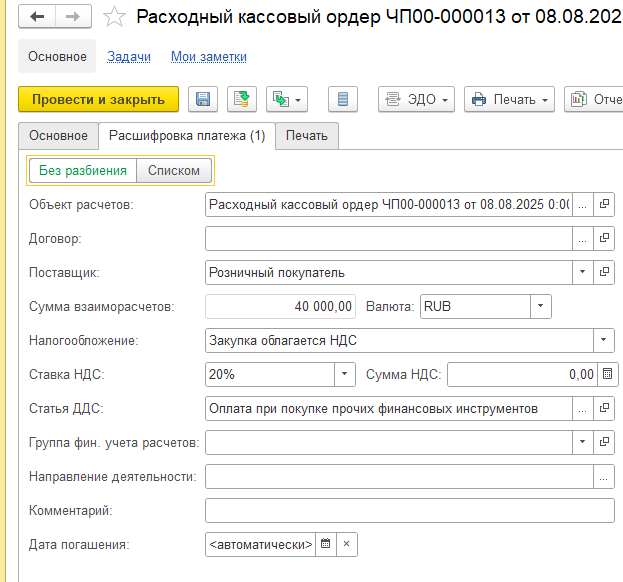Choose Объект расчетов via ellipsis button
The image size is (623, 582).
click(582, 205)
